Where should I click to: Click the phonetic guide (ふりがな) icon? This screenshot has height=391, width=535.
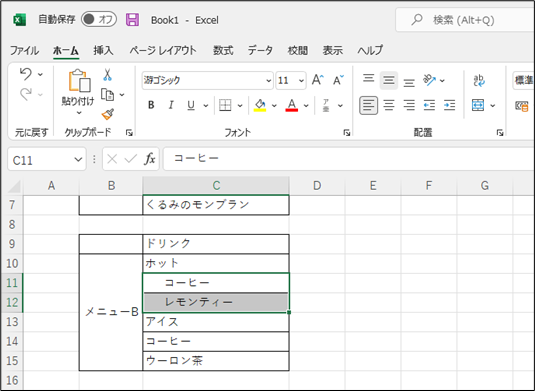326,105
